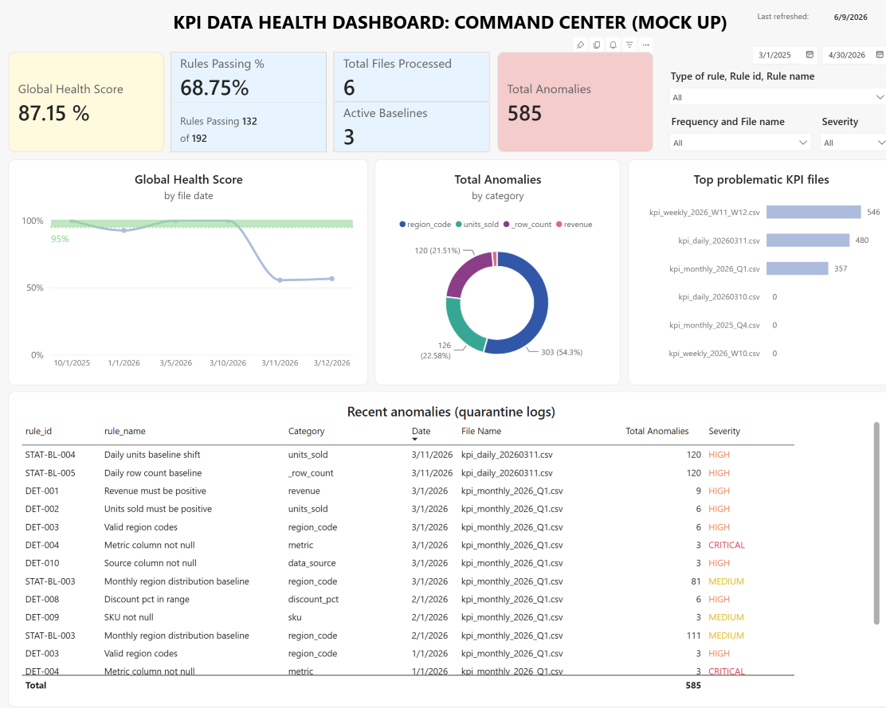Screen dimensions: 886x708
Task: Sort table by Severity column header
Action: click(x=724, y=431)
